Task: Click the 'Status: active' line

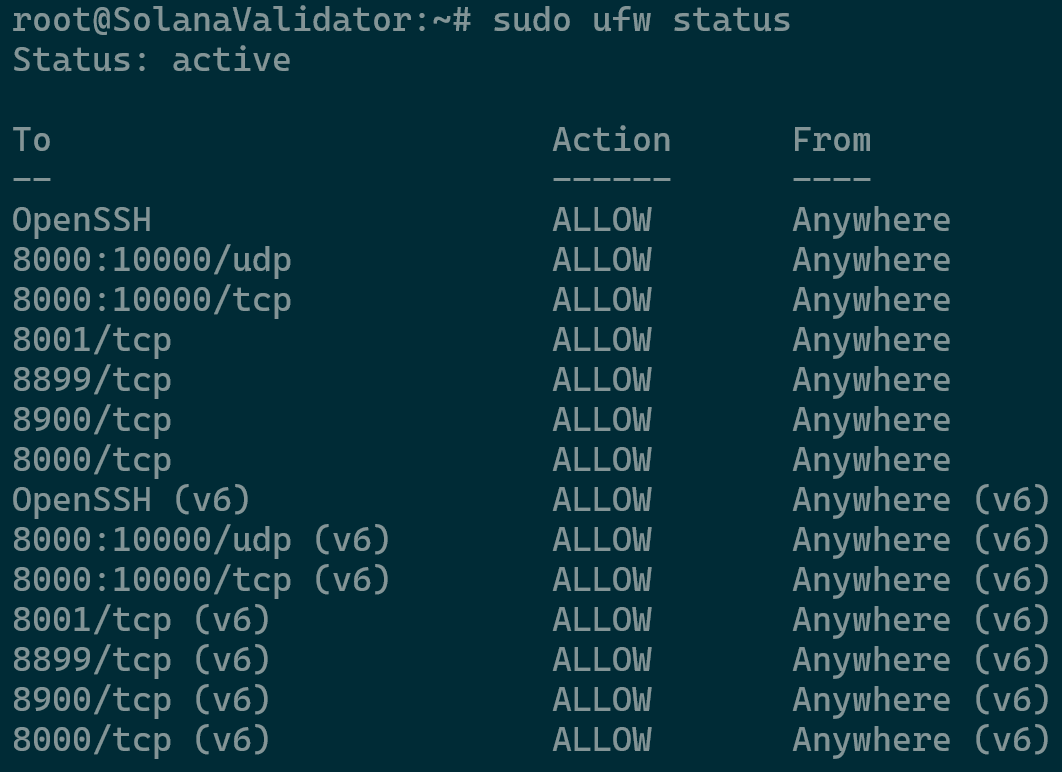Action: (x=151, y=60)
